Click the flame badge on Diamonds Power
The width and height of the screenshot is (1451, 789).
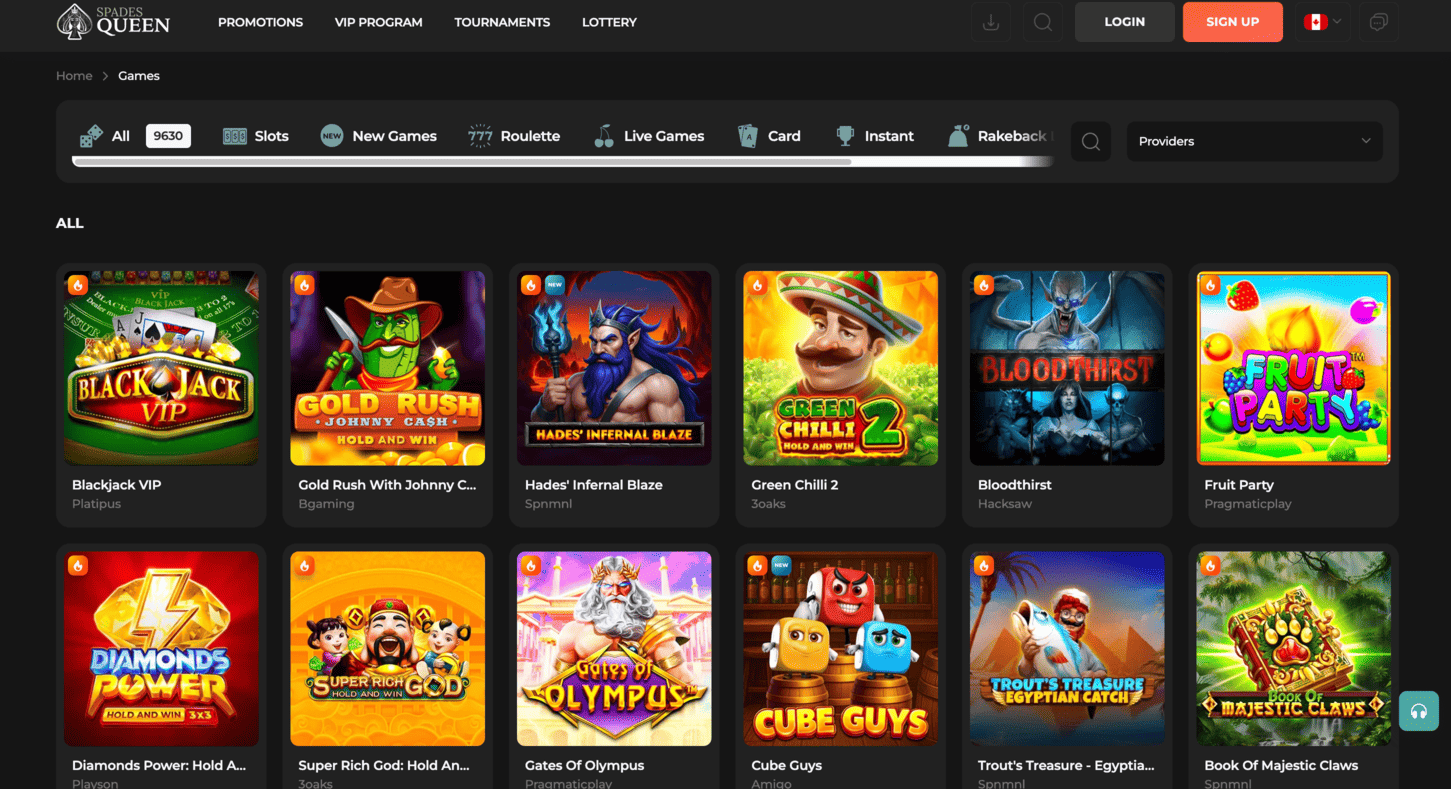coord(78,566)
